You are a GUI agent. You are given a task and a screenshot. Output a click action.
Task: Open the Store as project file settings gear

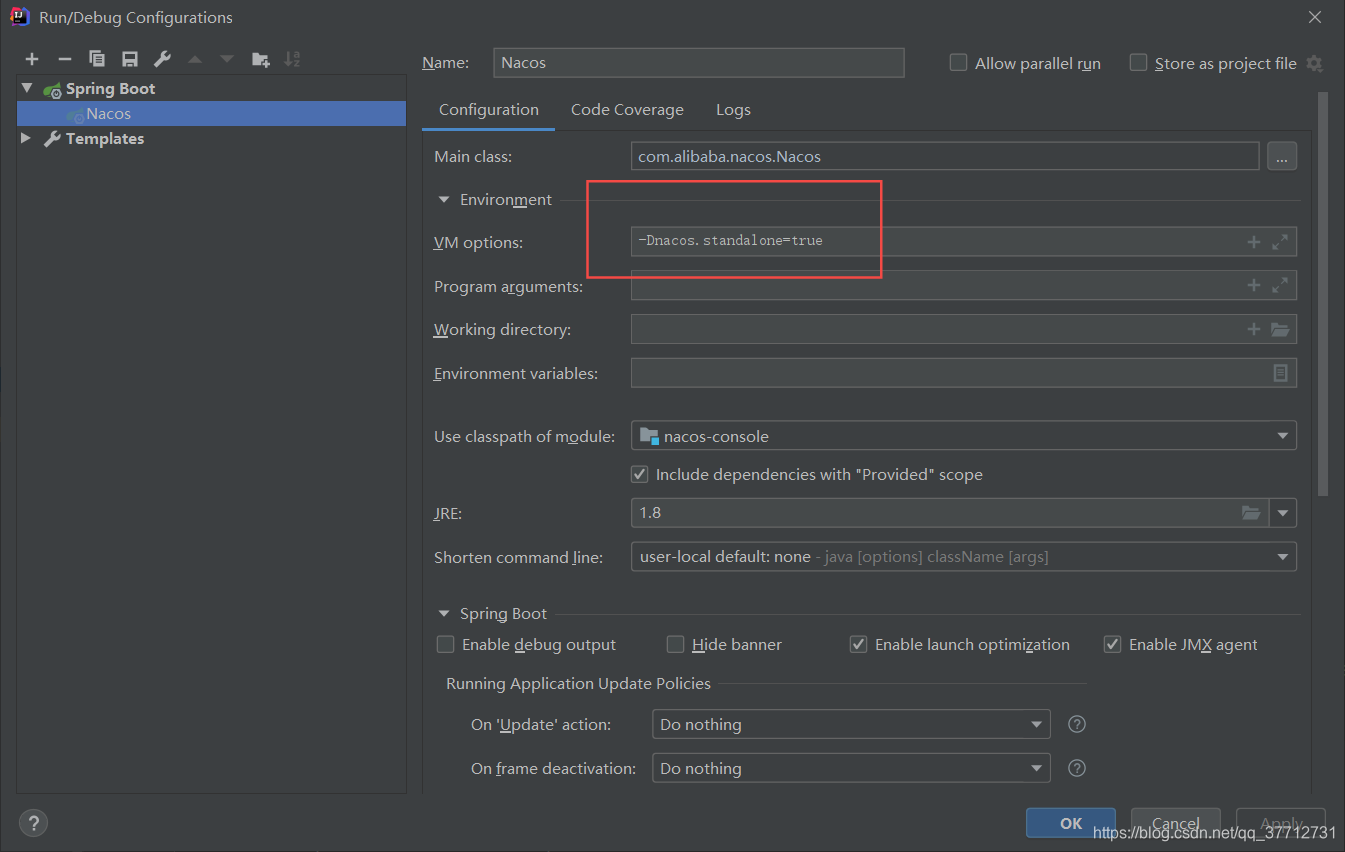tap(1315, 63)
